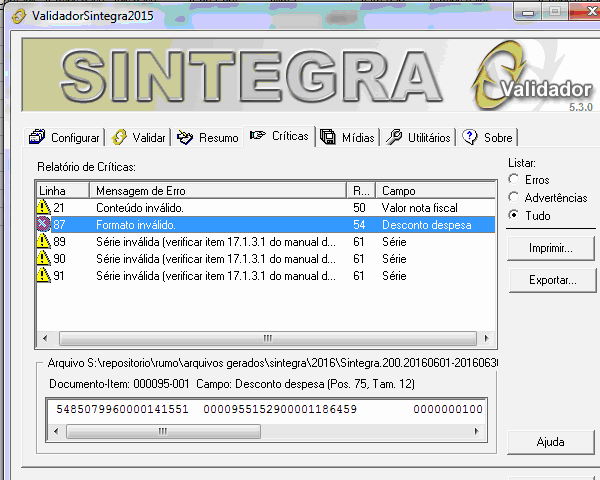This screenshot has height=480, width=600.
Task: Click the record line text 54850799600001​41551
Action: point(122,409)
